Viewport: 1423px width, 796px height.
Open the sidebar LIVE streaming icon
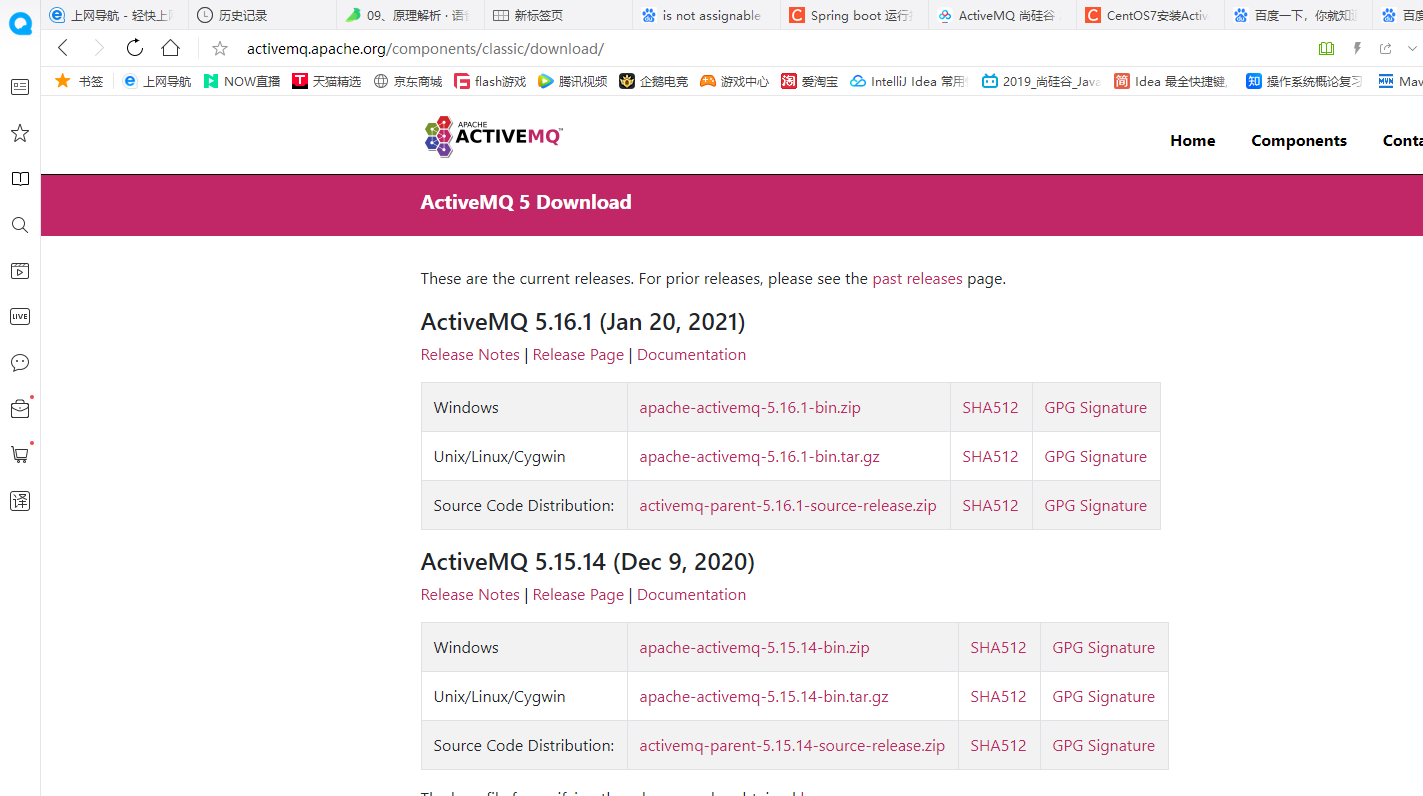point(19,317)
